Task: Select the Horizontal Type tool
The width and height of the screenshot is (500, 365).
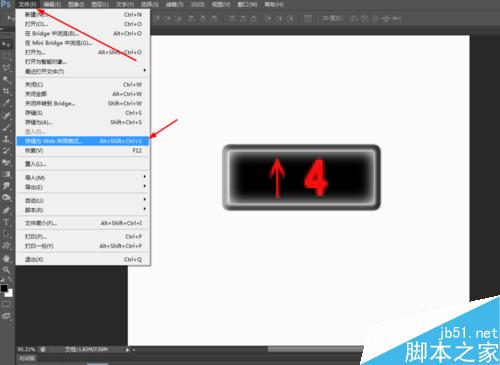Action: point(6,222)
